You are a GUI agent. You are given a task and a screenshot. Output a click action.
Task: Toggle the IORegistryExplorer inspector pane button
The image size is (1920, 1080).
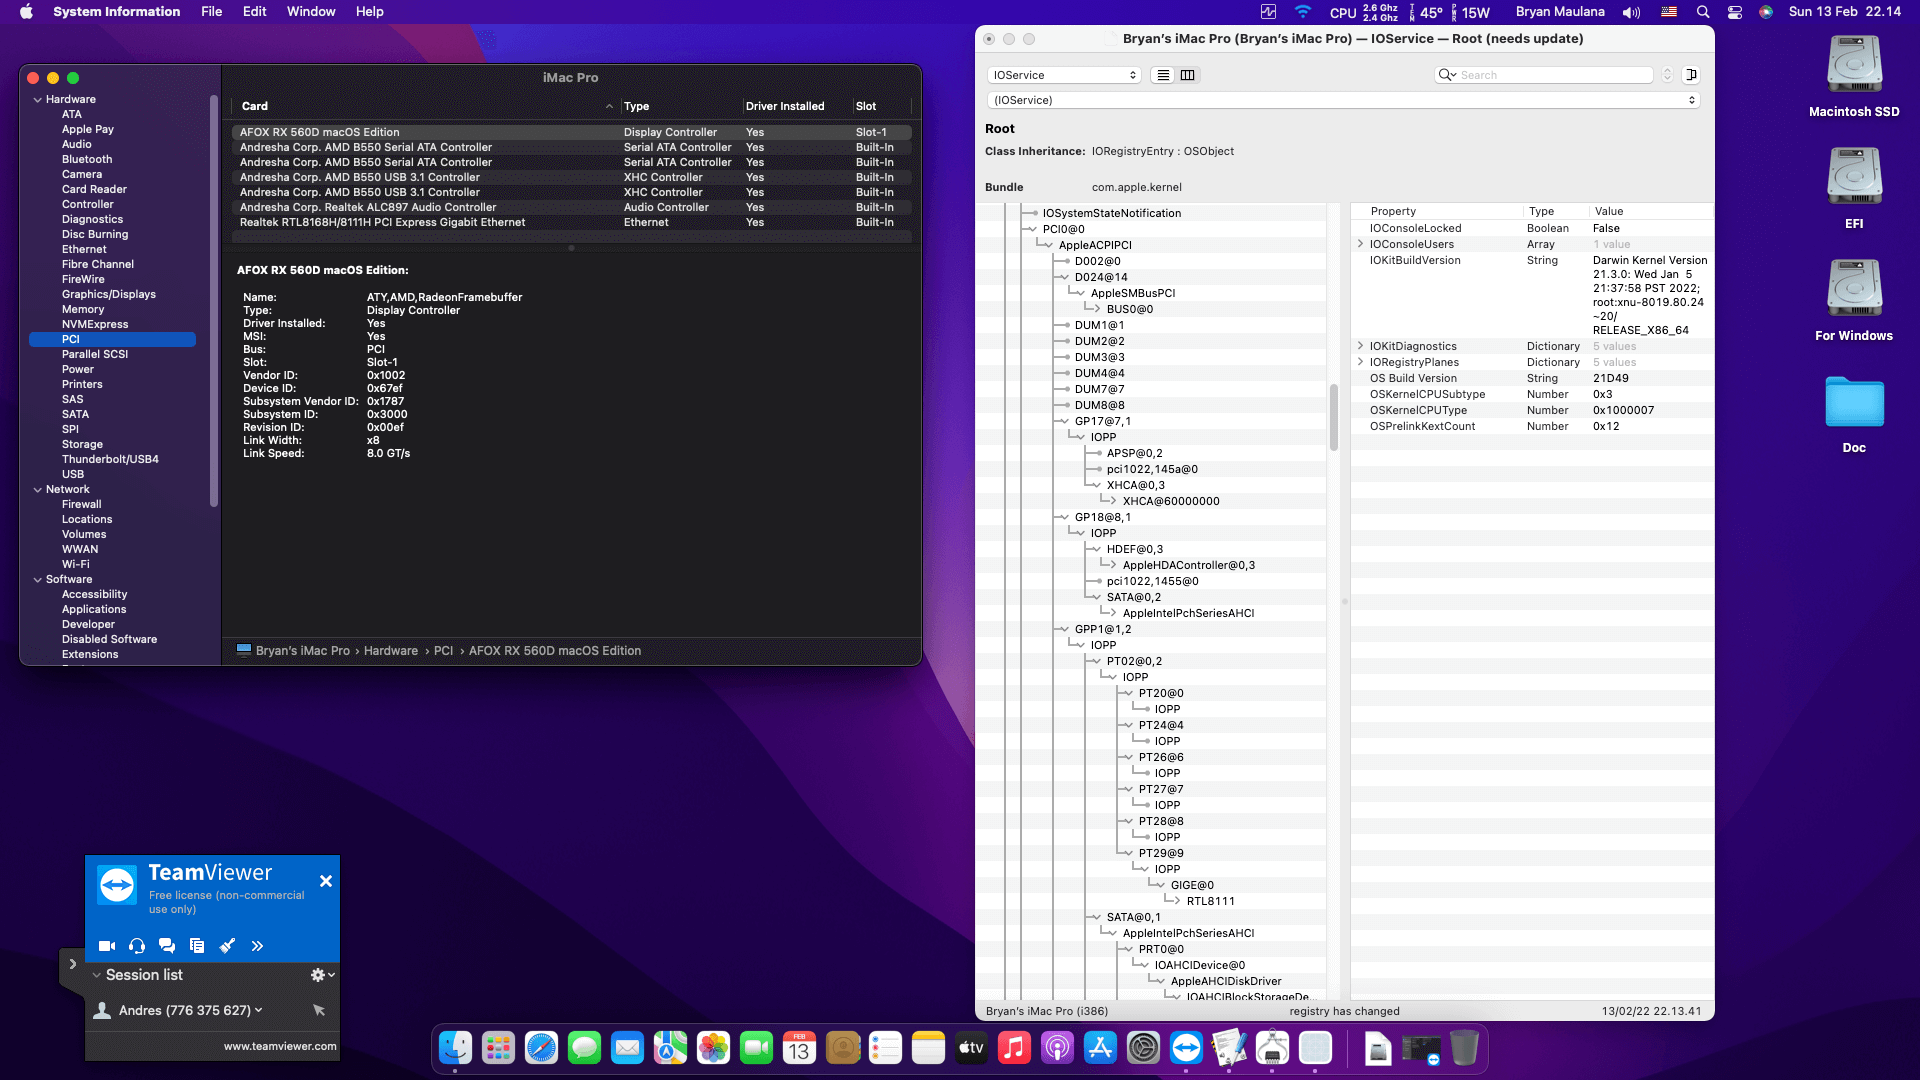tap(1691, 75)
